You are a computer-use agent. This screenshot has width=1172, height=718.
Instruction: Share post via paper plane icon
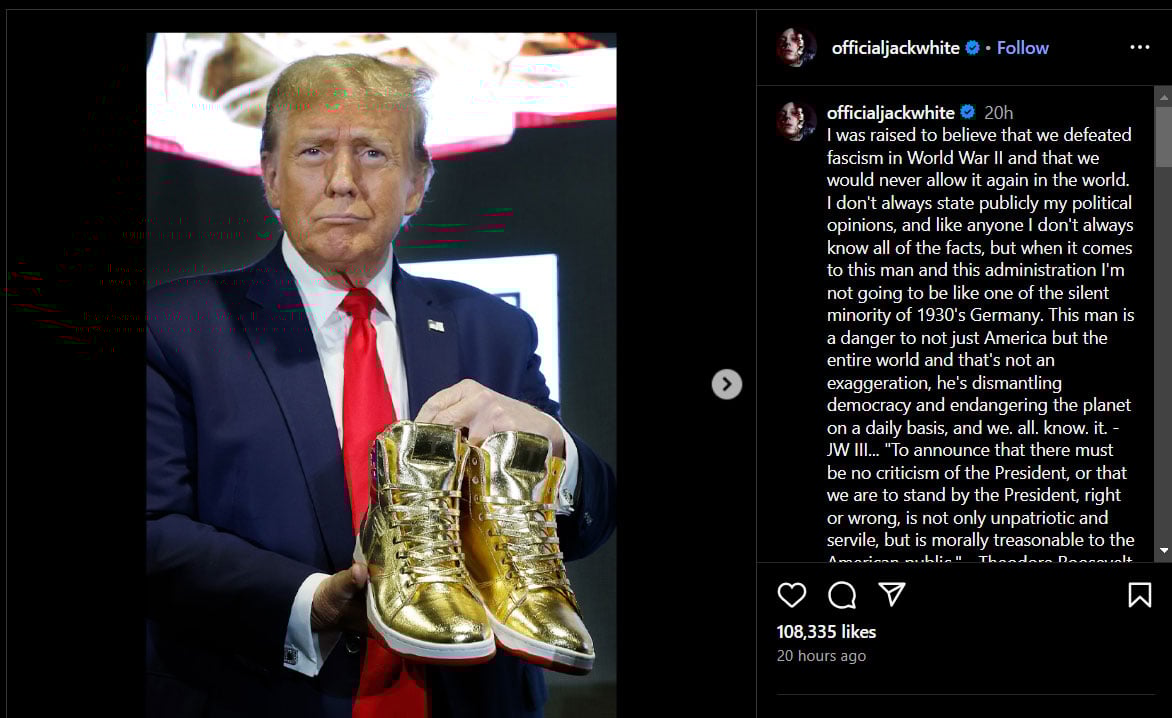[x=892, y=594]
